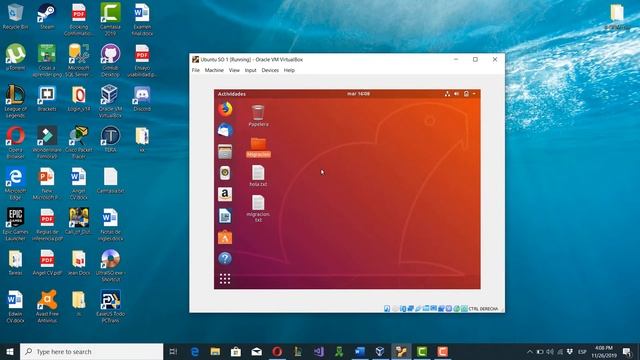
Task: Select the uTorrent desktop shortcut
Action: pos(15,57)
